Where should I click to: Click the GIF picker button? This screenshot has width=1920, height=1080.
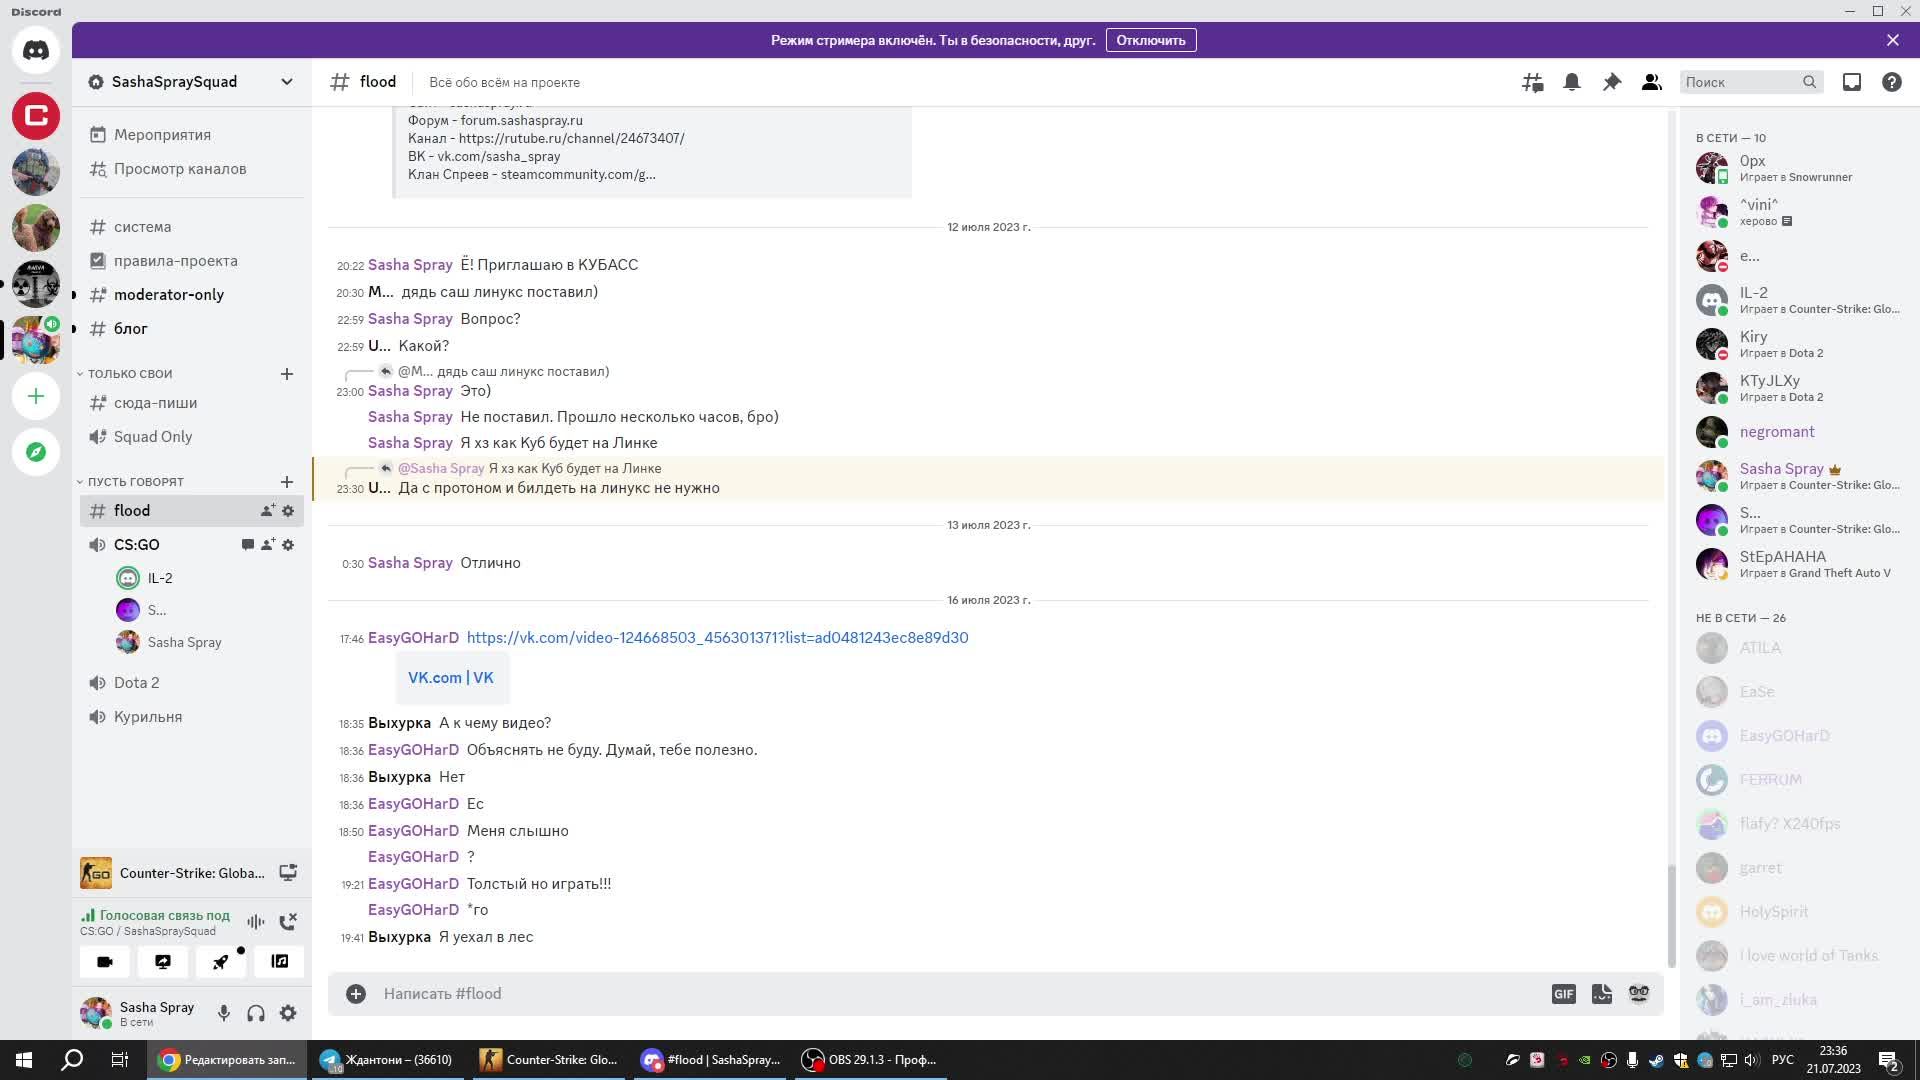[1563, 994]
